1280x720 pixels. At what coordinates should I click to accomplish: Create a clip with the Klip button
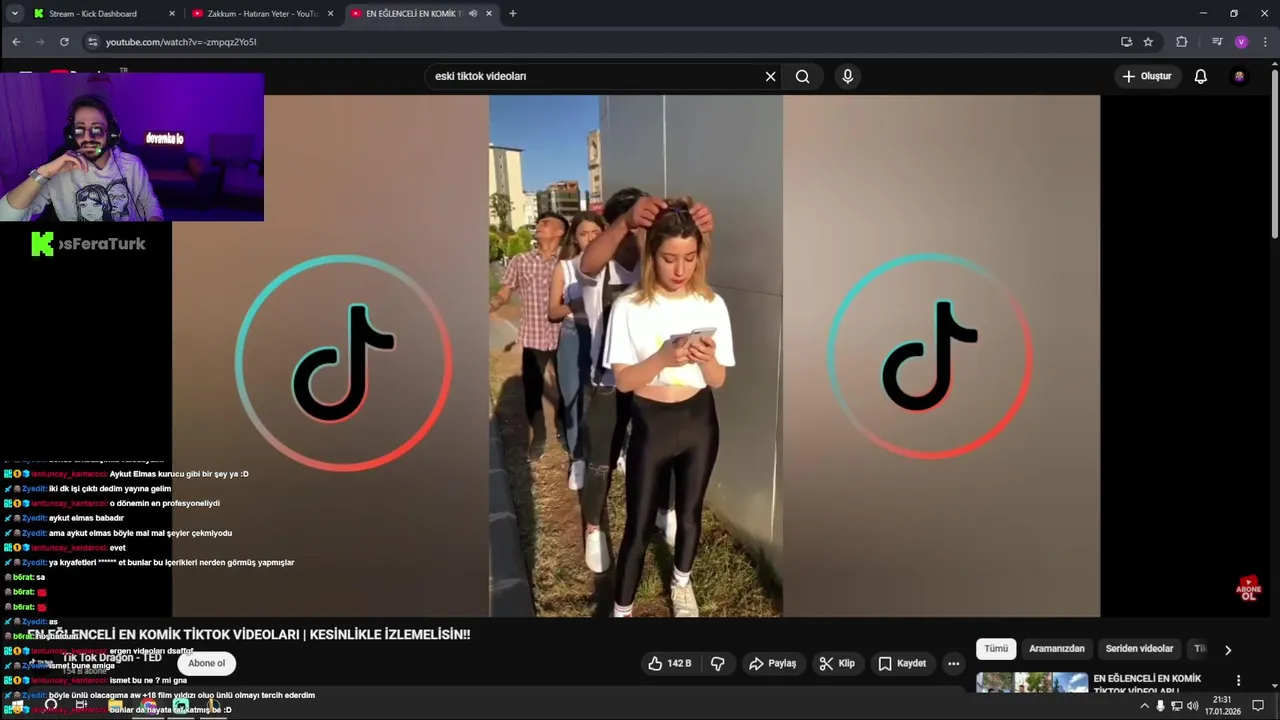pyautogui.click(x=837, y=663)
